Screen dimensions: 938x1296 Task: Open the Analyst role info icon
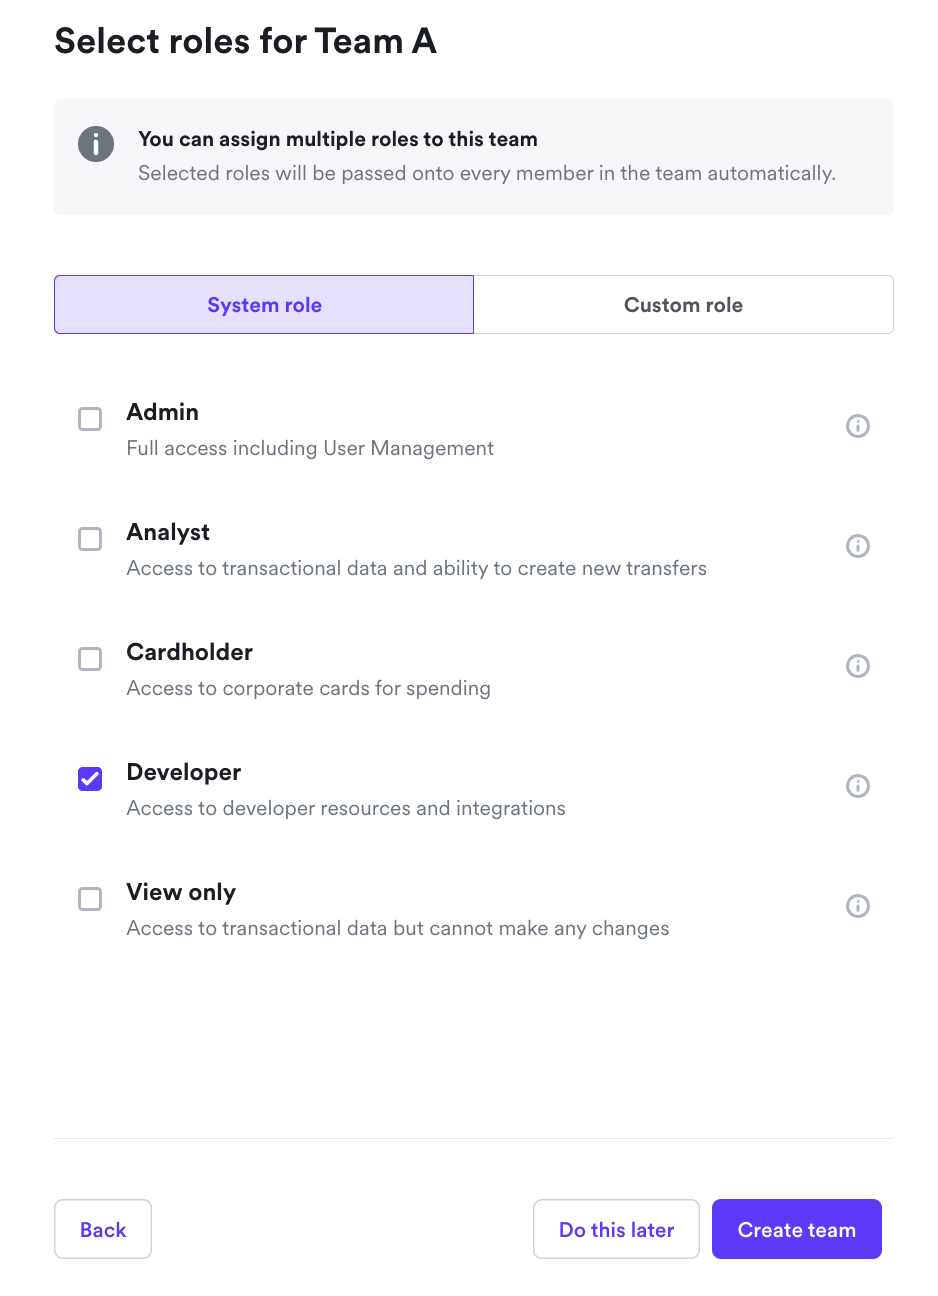pos(857,546)
